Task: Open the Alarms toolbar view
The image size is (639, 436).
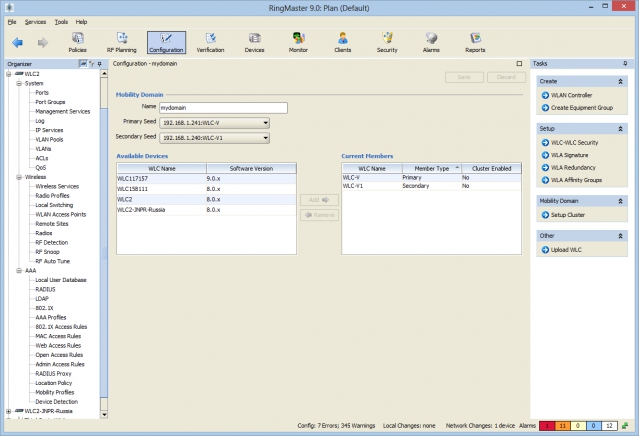Action: pyautogui.click(x=431, y=42)
